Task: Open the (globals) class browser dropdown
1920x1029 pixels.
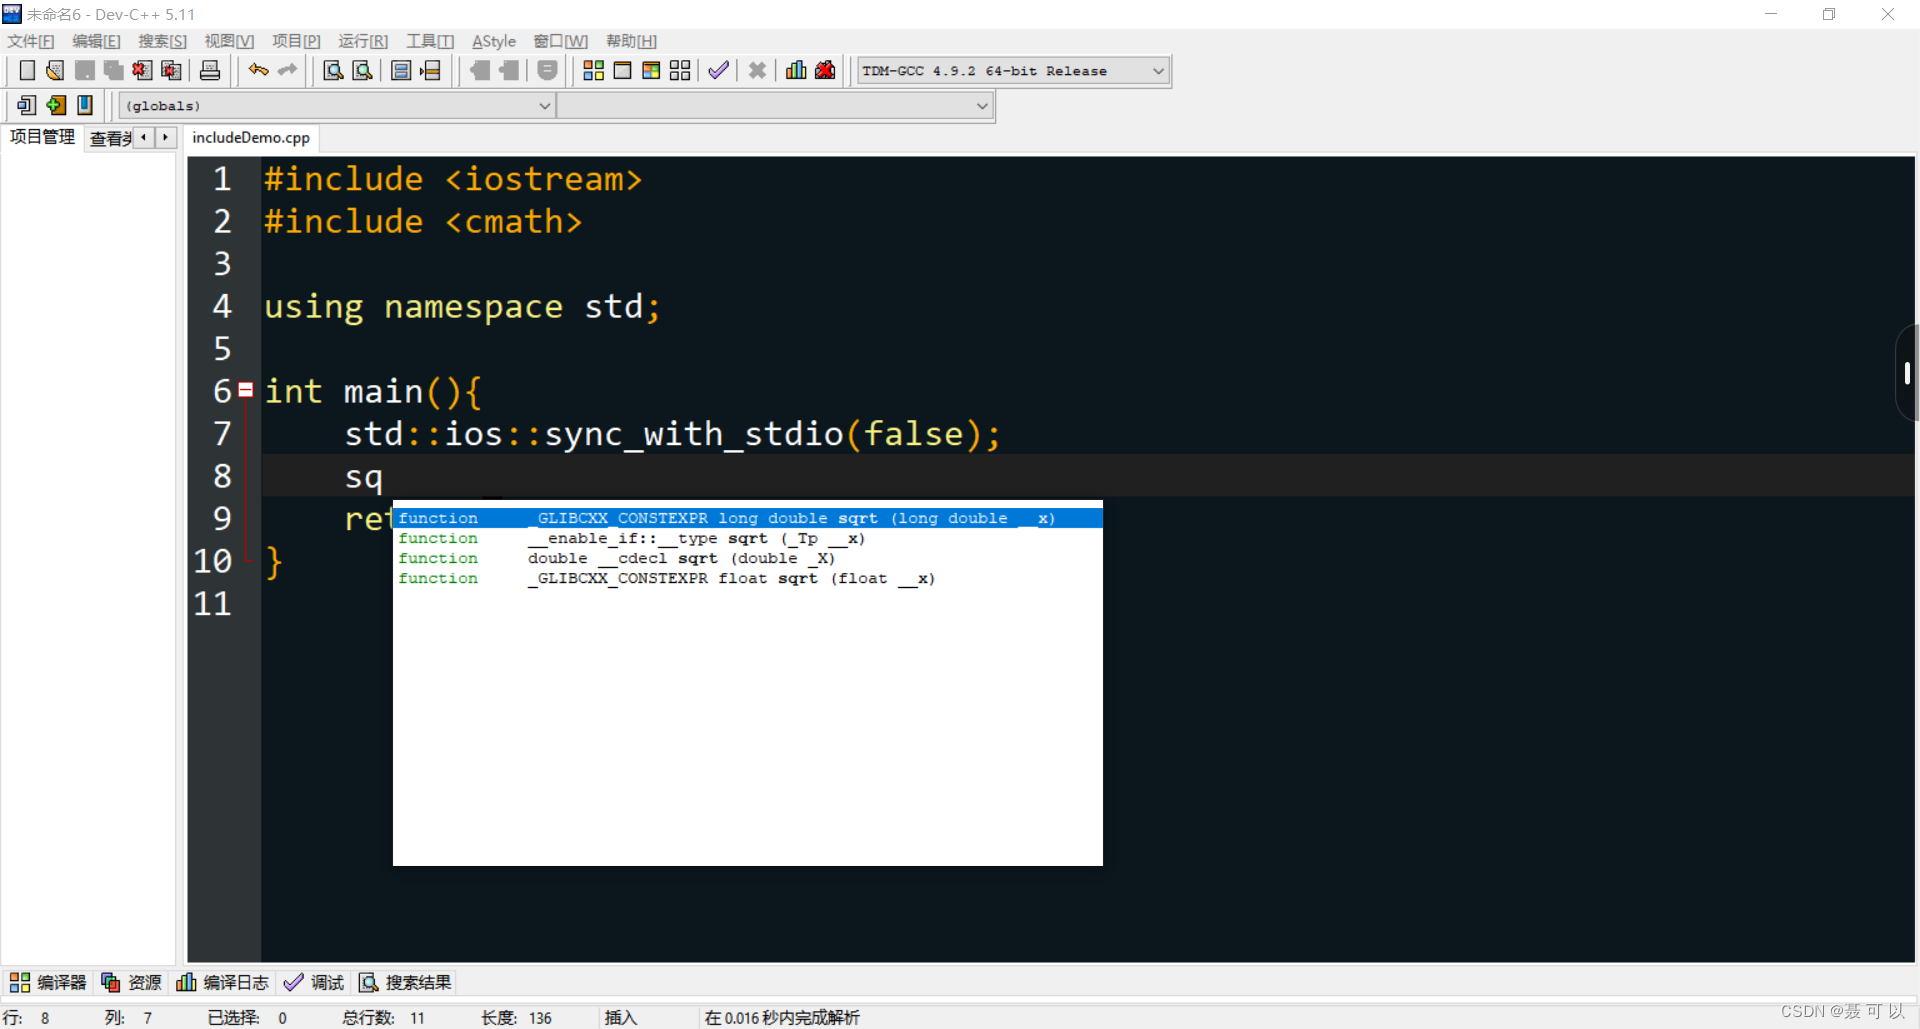Action: [x=543, y=105]
